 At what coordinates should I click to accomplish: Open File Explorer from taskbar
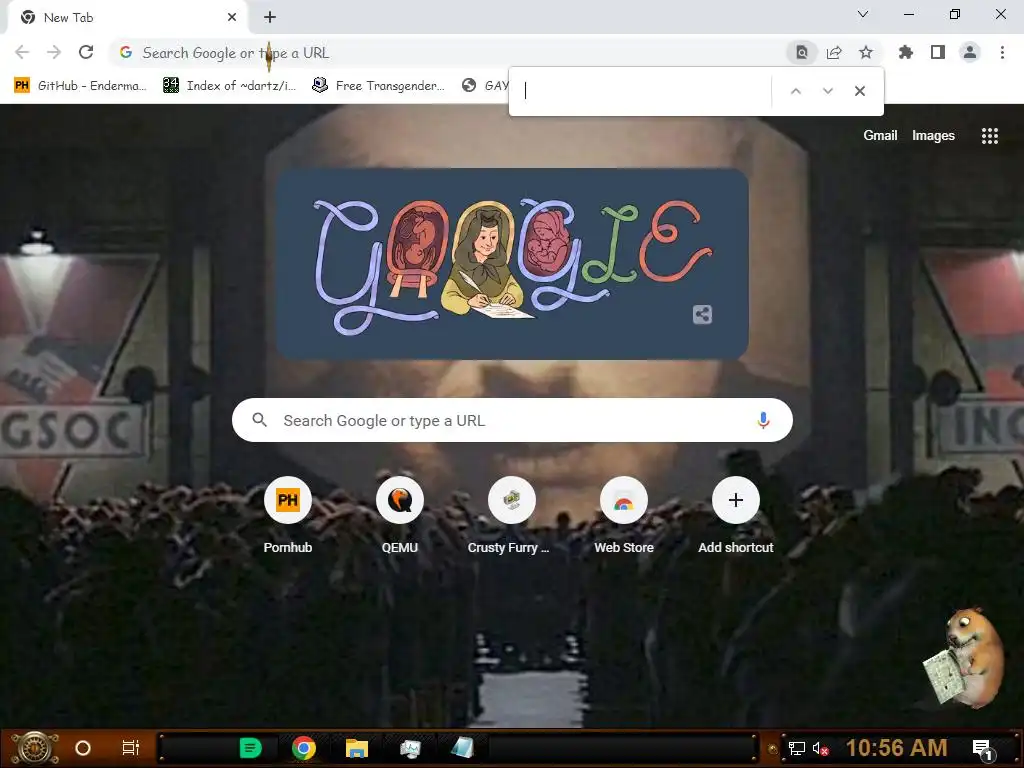click(x=357, y=748)
